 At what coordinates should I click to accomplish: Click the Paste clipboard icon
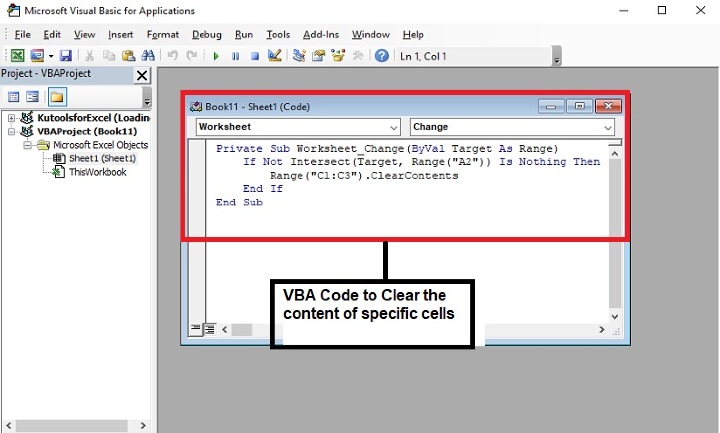(x=128, y=56)
